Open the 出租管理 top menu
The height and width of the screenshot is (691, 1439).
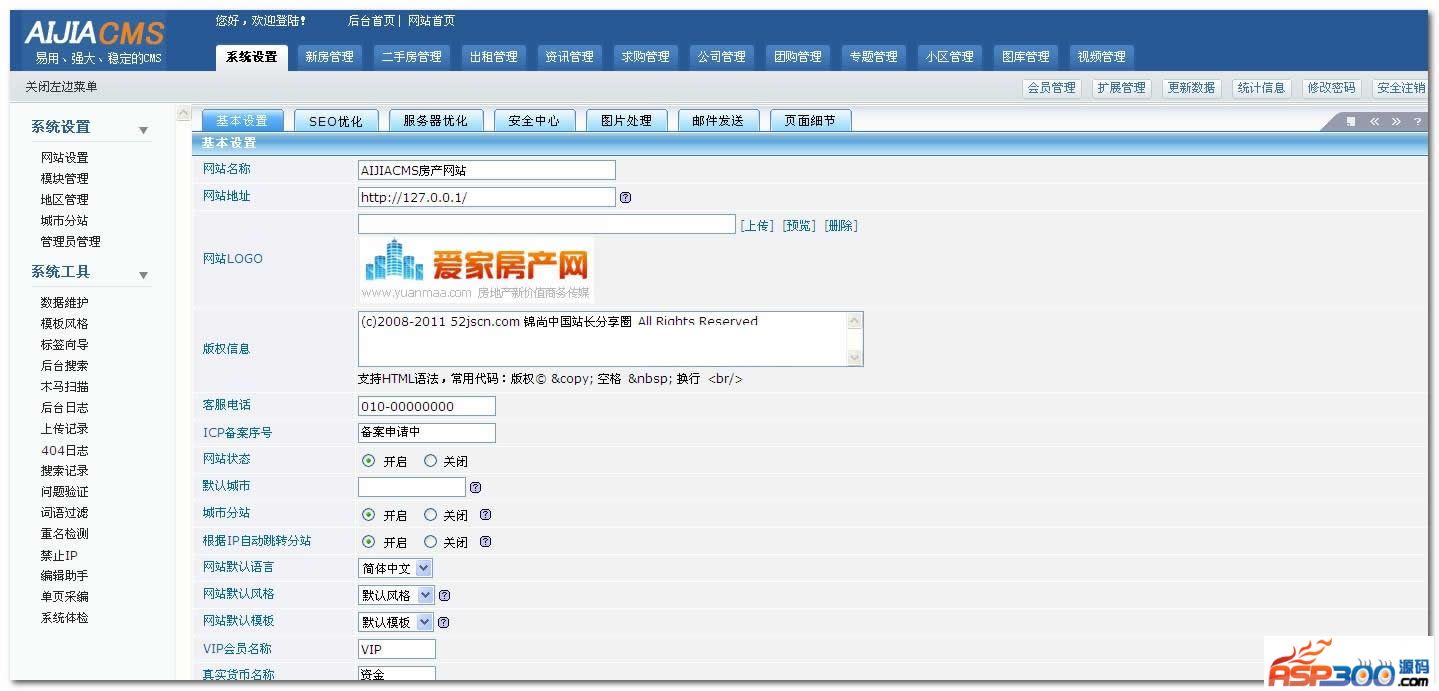click(x=494, y=57)
